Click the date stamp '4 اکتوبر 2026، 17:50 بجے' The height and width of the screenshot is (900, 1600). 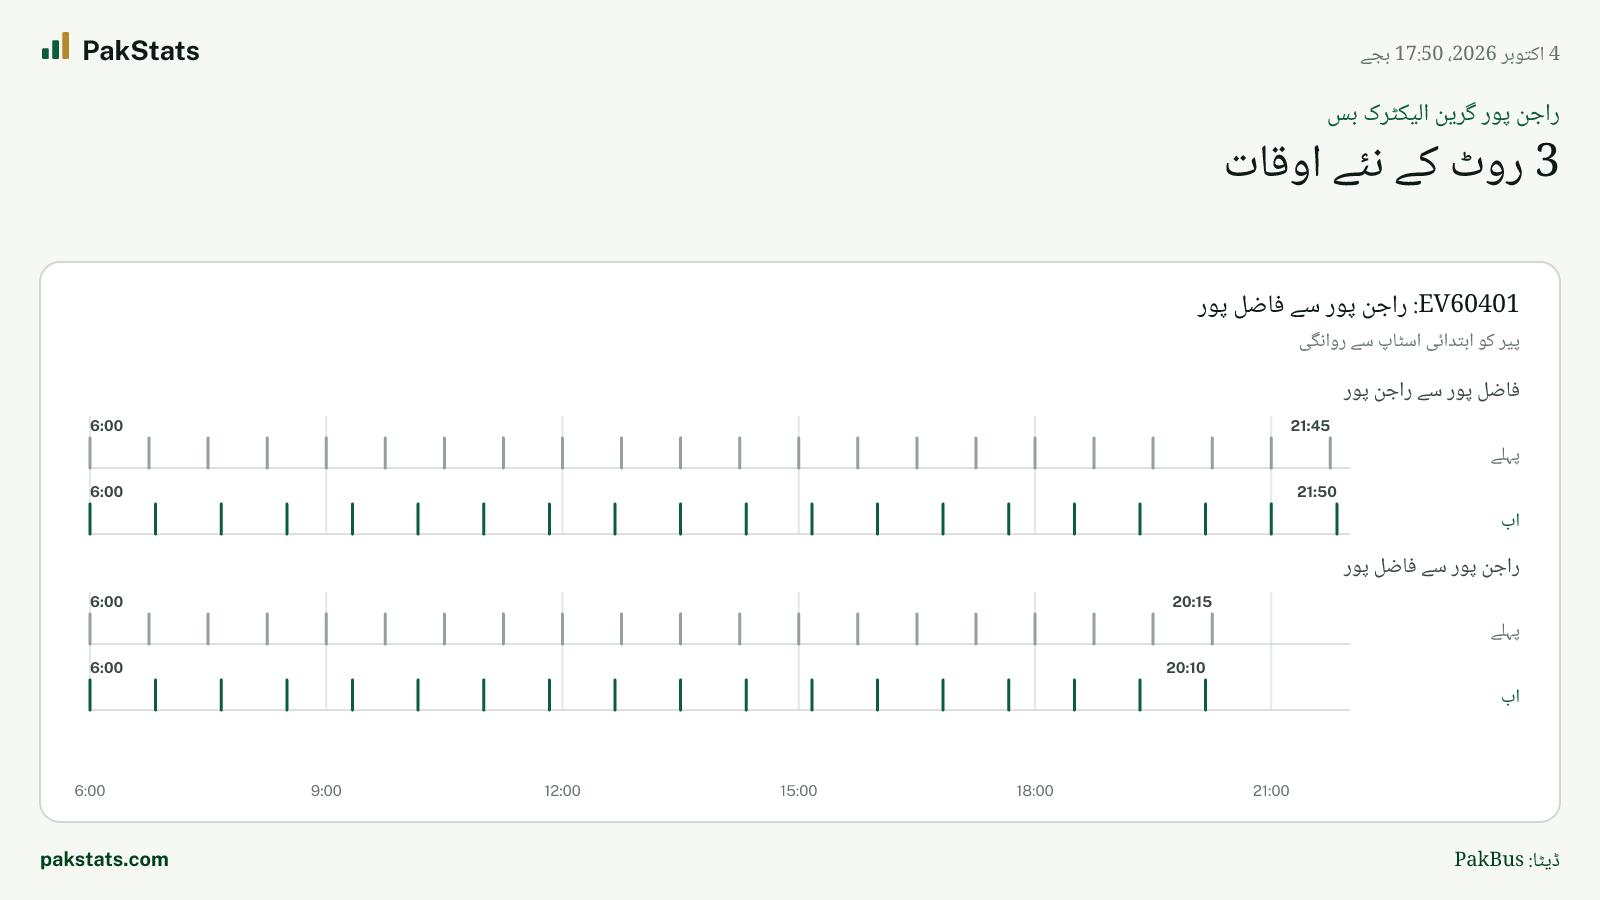(x=1460, y=54)
